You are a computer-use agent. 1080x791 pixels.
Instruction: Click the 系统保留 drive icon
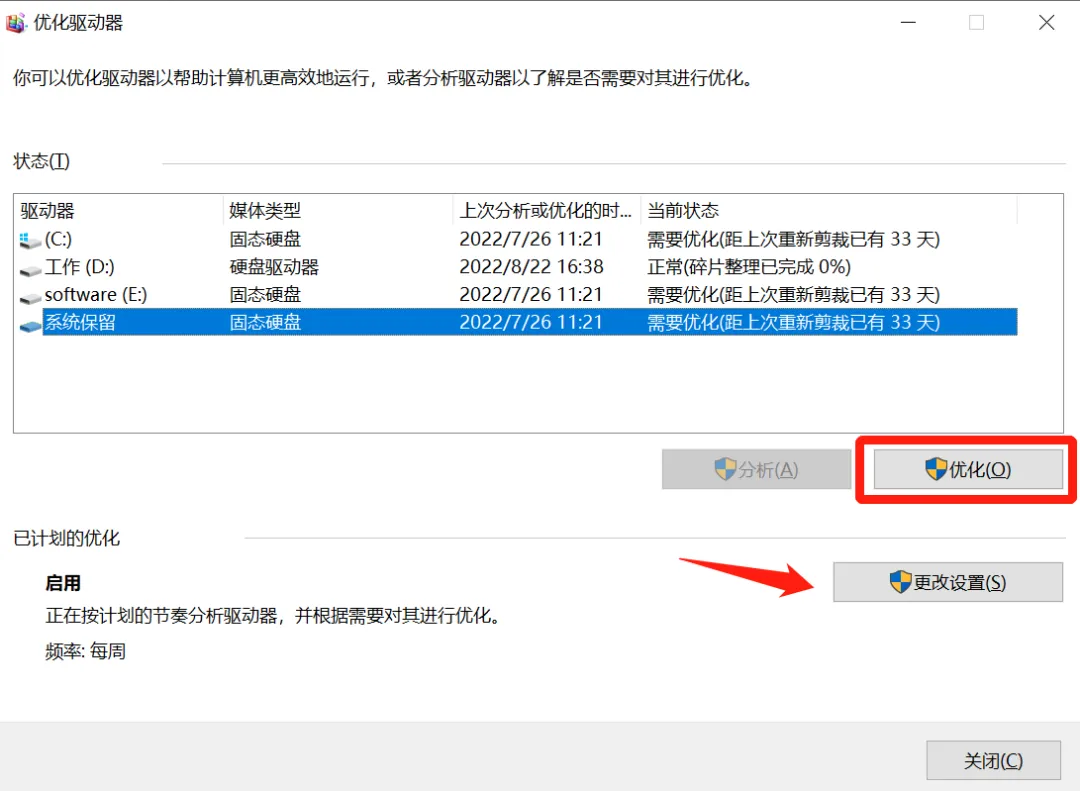click(x=27, y=322)
